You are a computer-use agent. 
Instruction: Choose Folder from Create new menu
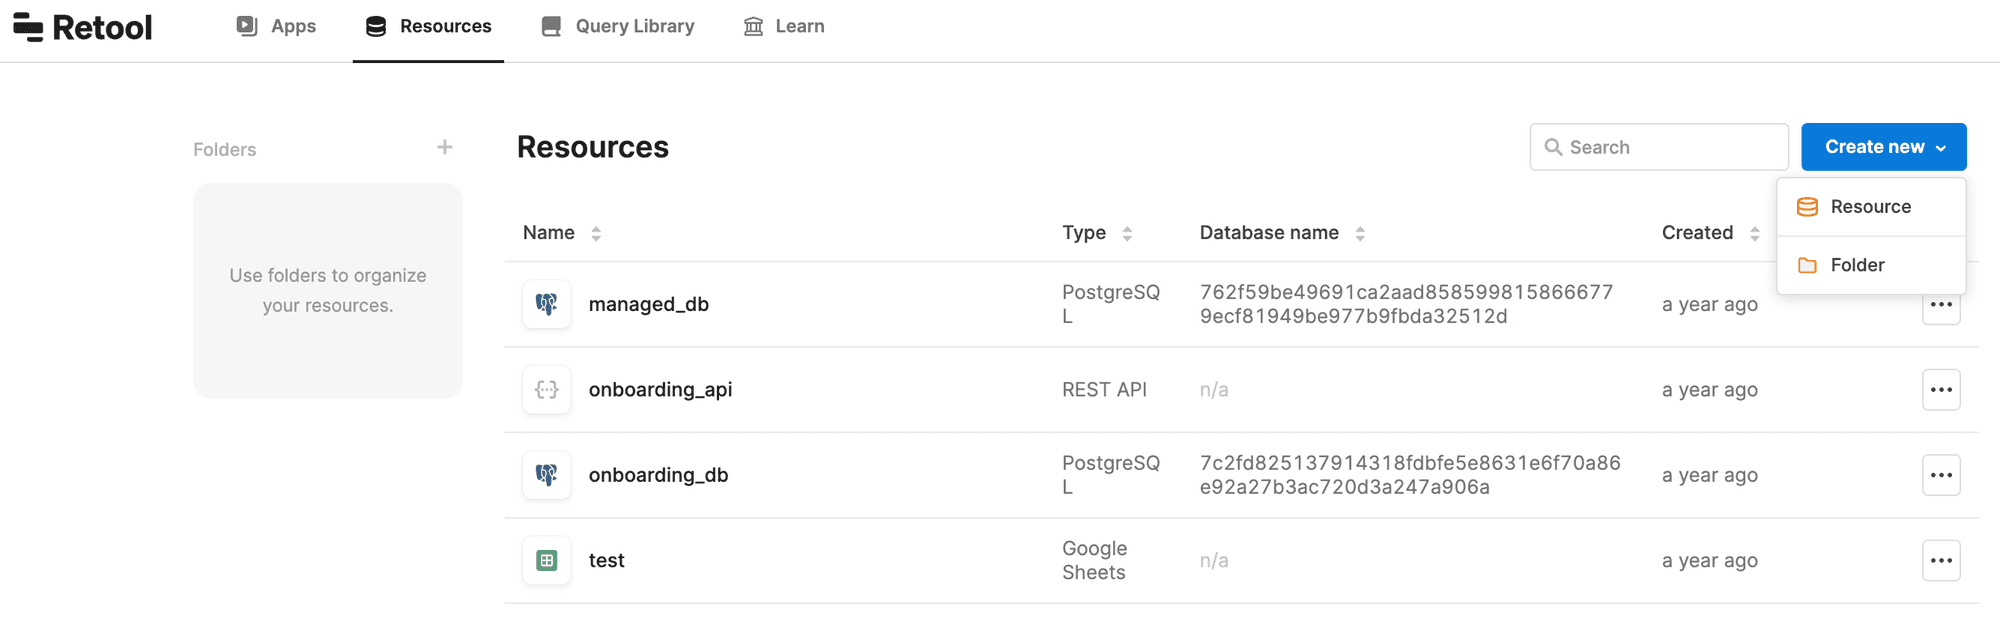[1871, 265]
